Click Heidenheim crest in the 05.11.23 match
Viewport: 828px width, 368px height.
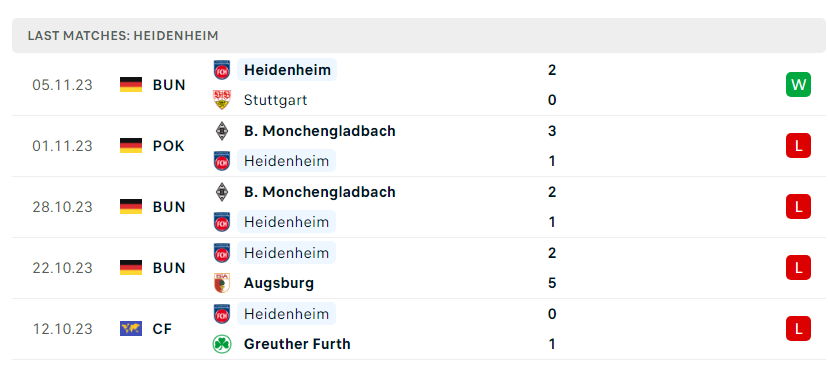click(x=222, y=70)
